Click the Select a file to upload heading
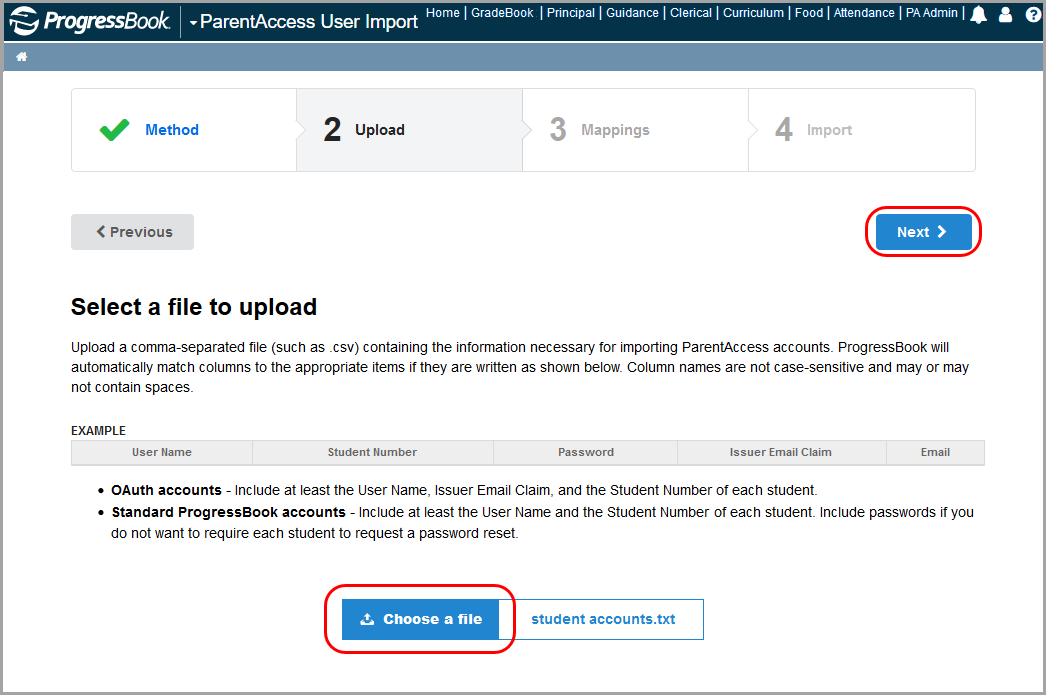 click(193, 307)
